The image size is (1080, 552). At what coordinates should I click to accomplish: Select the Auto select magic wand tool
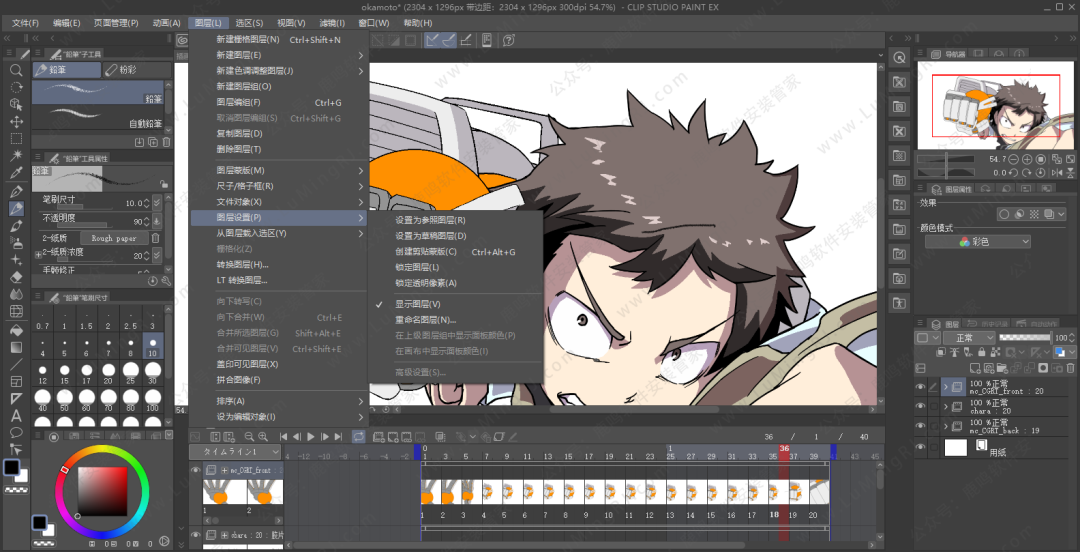click(x=17, y=155)
